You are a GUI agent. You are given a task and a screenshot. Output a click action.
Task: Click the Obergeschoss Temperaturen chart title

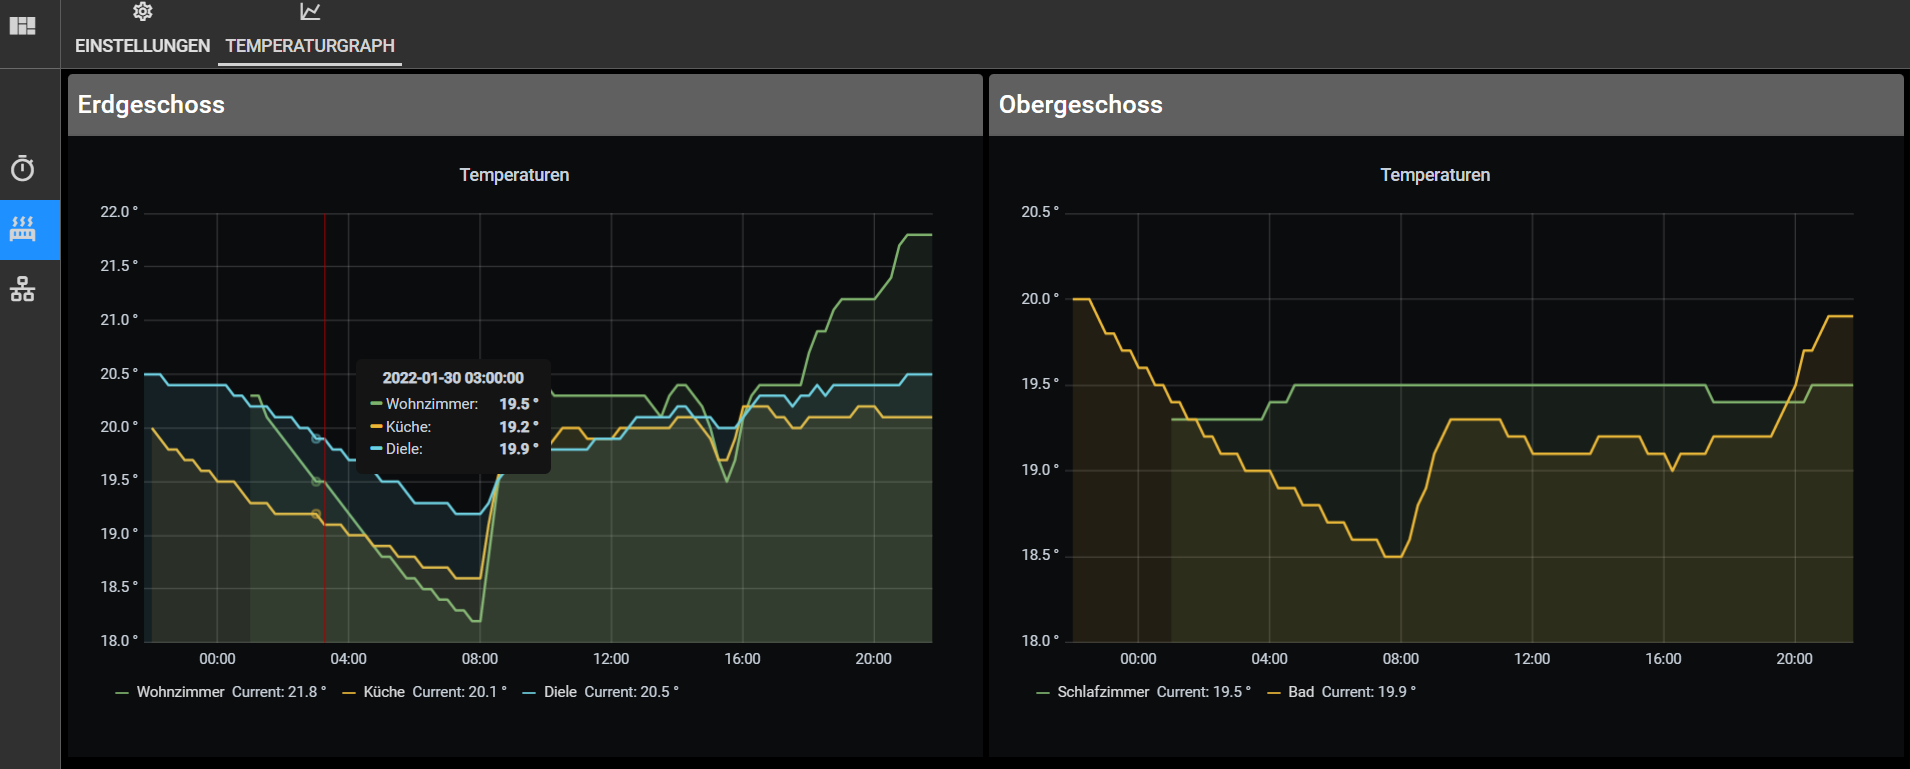coord(1435,175)
